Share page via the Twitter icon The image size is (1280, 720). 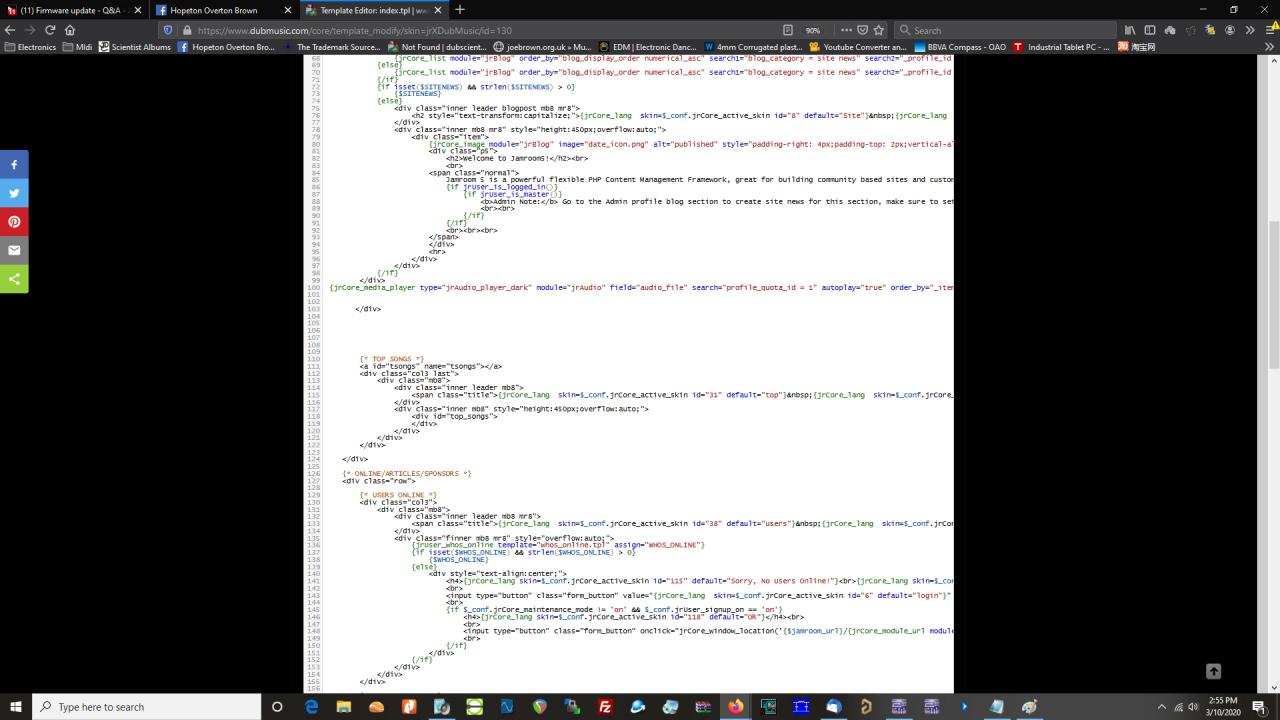pyautogui.click(x=14, y=193)
